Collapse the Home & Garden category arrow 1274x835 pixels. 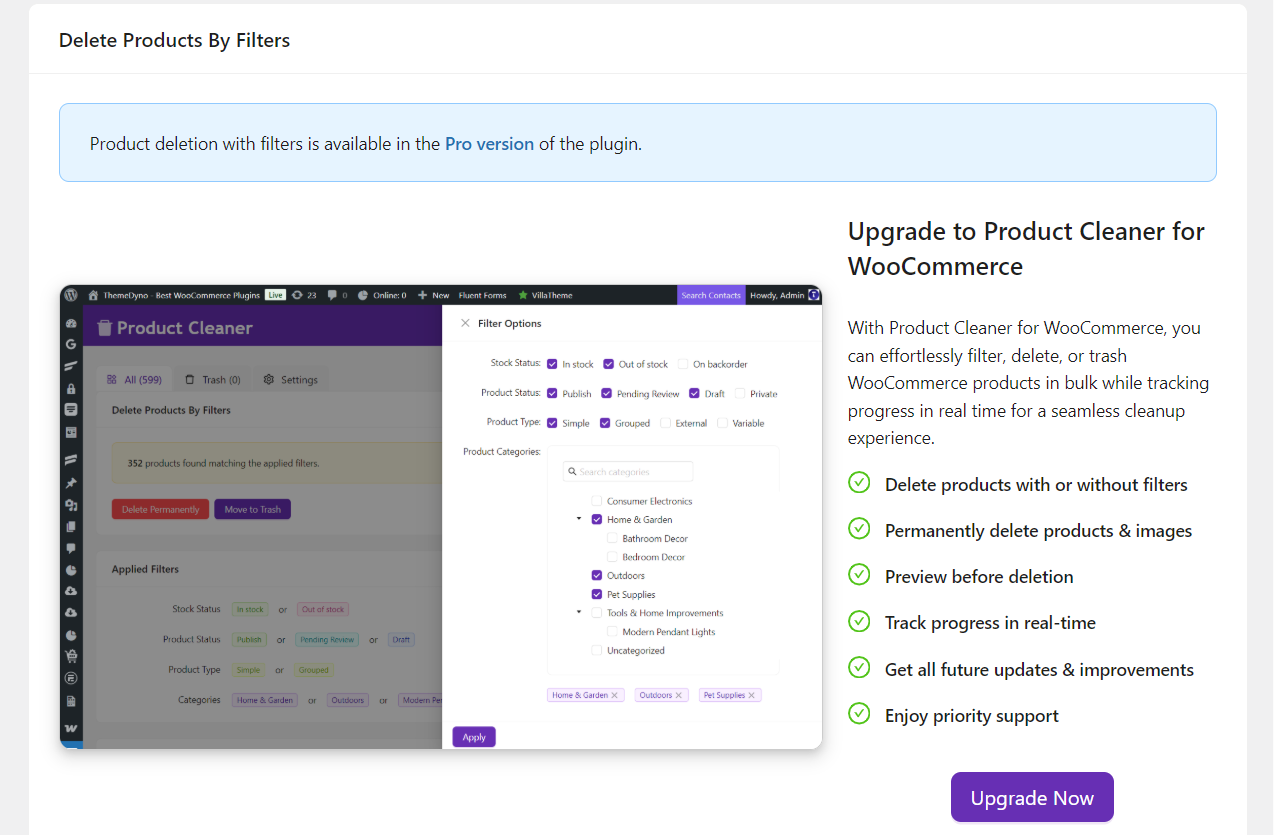point(579,519)
